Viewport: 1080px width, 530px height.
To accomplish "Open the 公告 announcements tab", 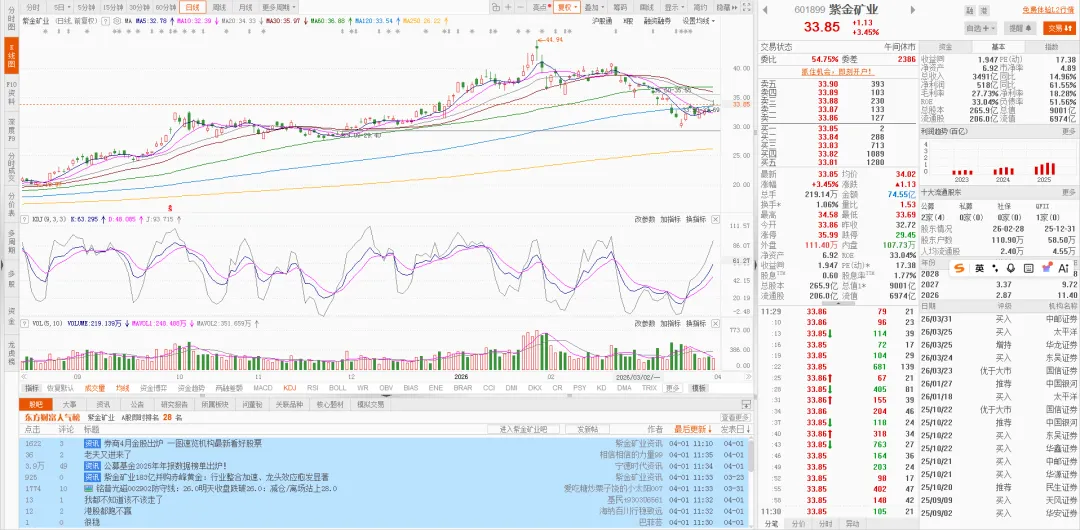I will [x=137, y=405].
